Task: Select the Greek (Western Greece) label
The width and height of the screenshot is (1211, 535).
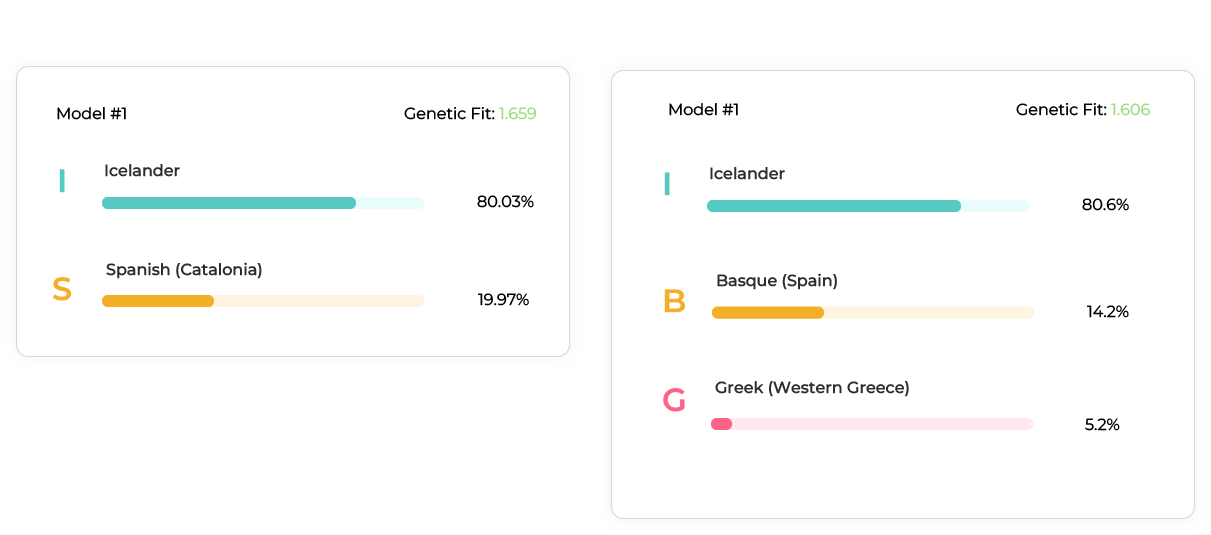Action: pos(812,388)
